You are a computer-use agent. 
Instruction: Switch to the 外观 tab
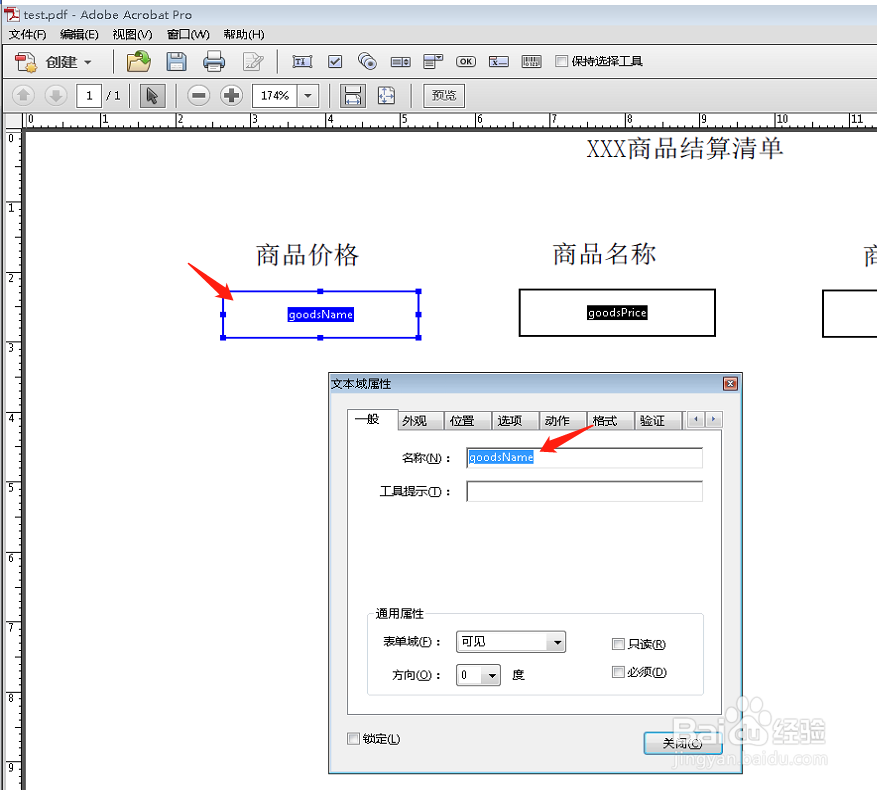(x=419, y=420)
